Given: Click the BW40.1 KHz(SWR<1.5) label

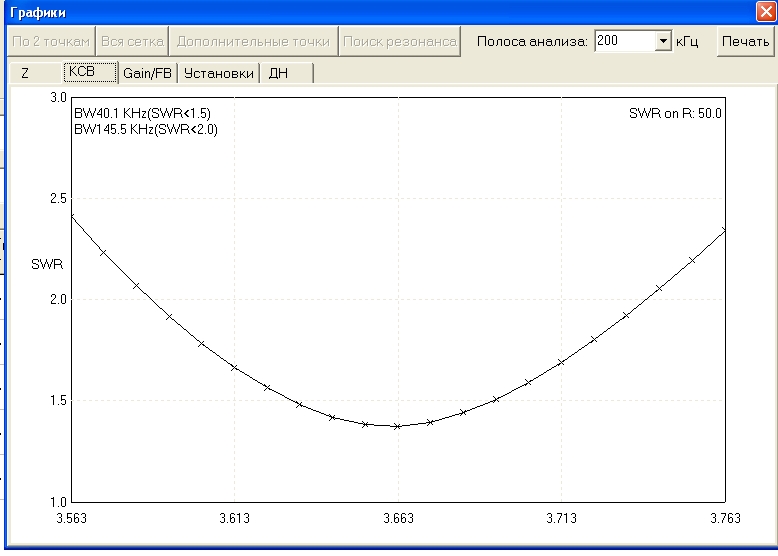Looking at the screenshot, I should coord(142,114).
